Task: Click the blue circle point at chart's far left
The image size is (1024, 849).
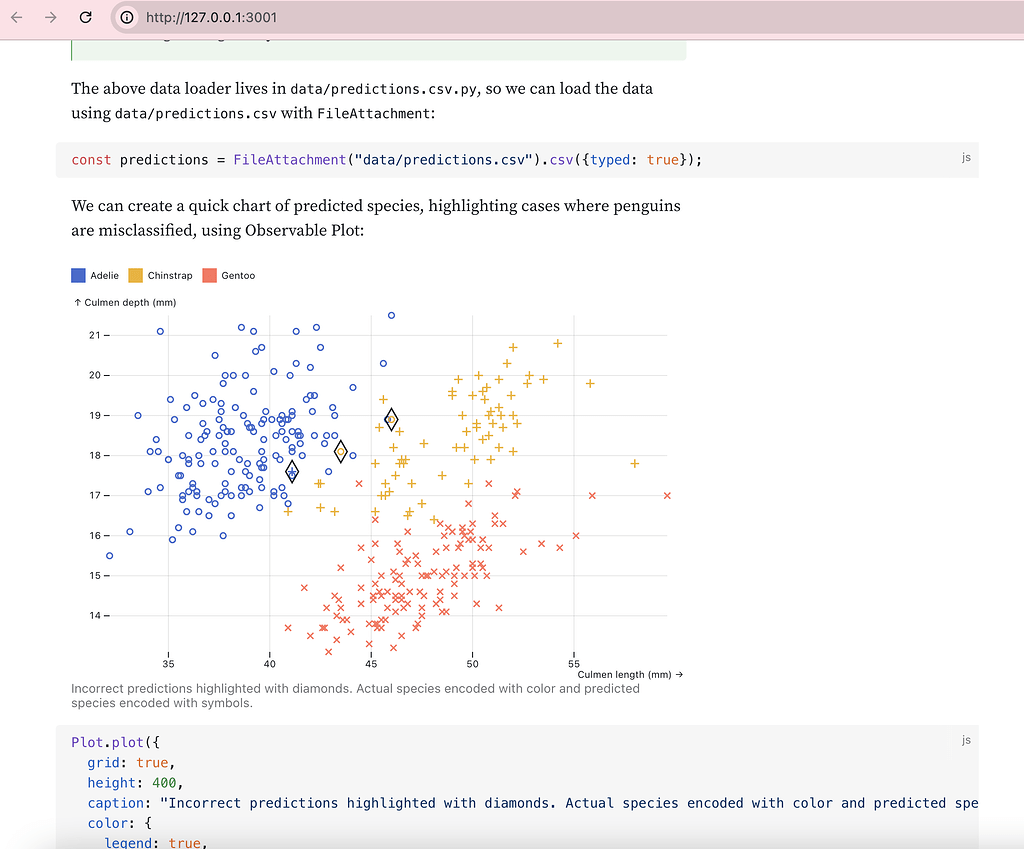Action: click(110, 556)
